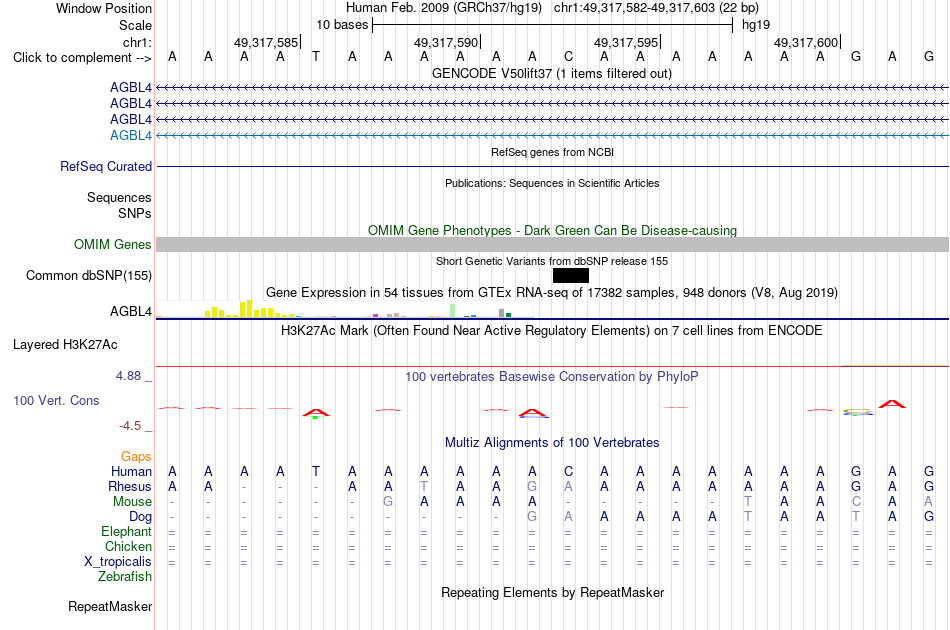This screenshot has height=630, width=950.
Task: Click the light-blue AGBL4 gene label
Action: (131, 136)
